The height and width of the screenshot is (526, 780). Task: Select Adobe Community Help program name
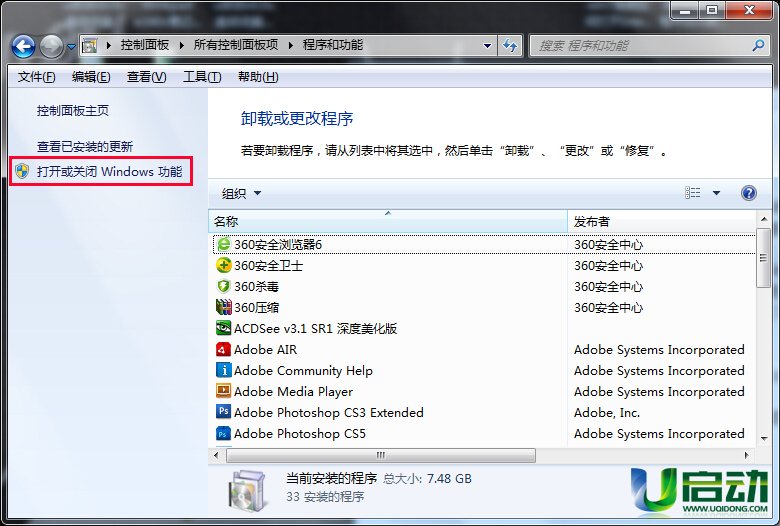click(x=303, y=371)
